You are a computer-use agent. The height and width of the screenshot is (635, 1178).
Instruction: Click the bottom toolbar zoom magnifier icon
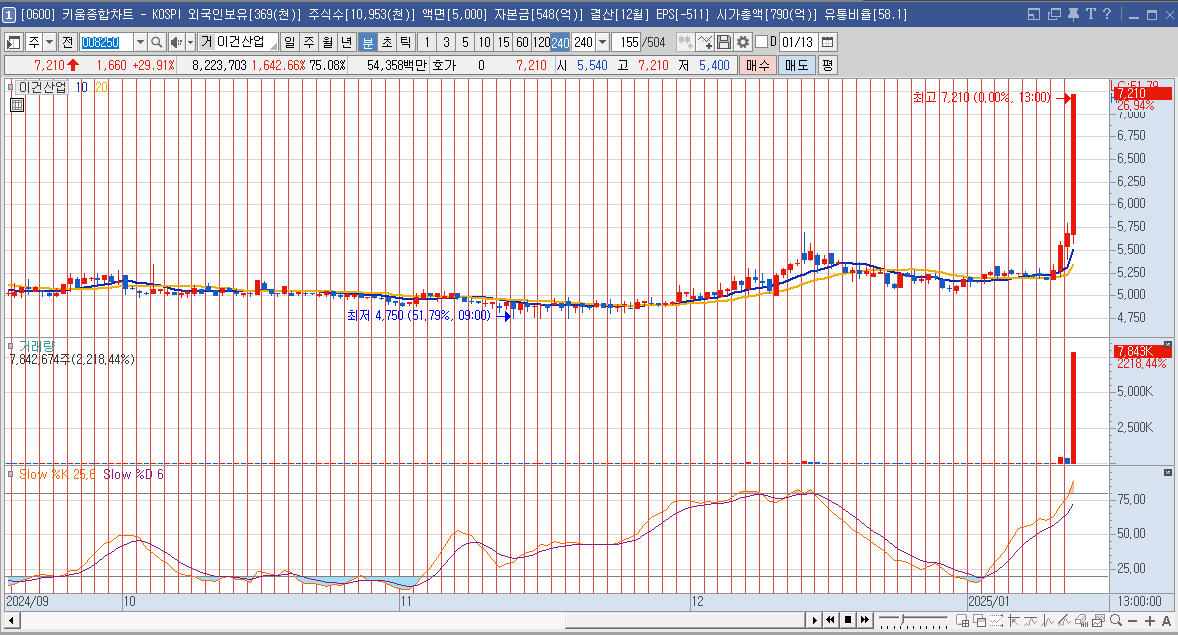tap(1116, 620)
